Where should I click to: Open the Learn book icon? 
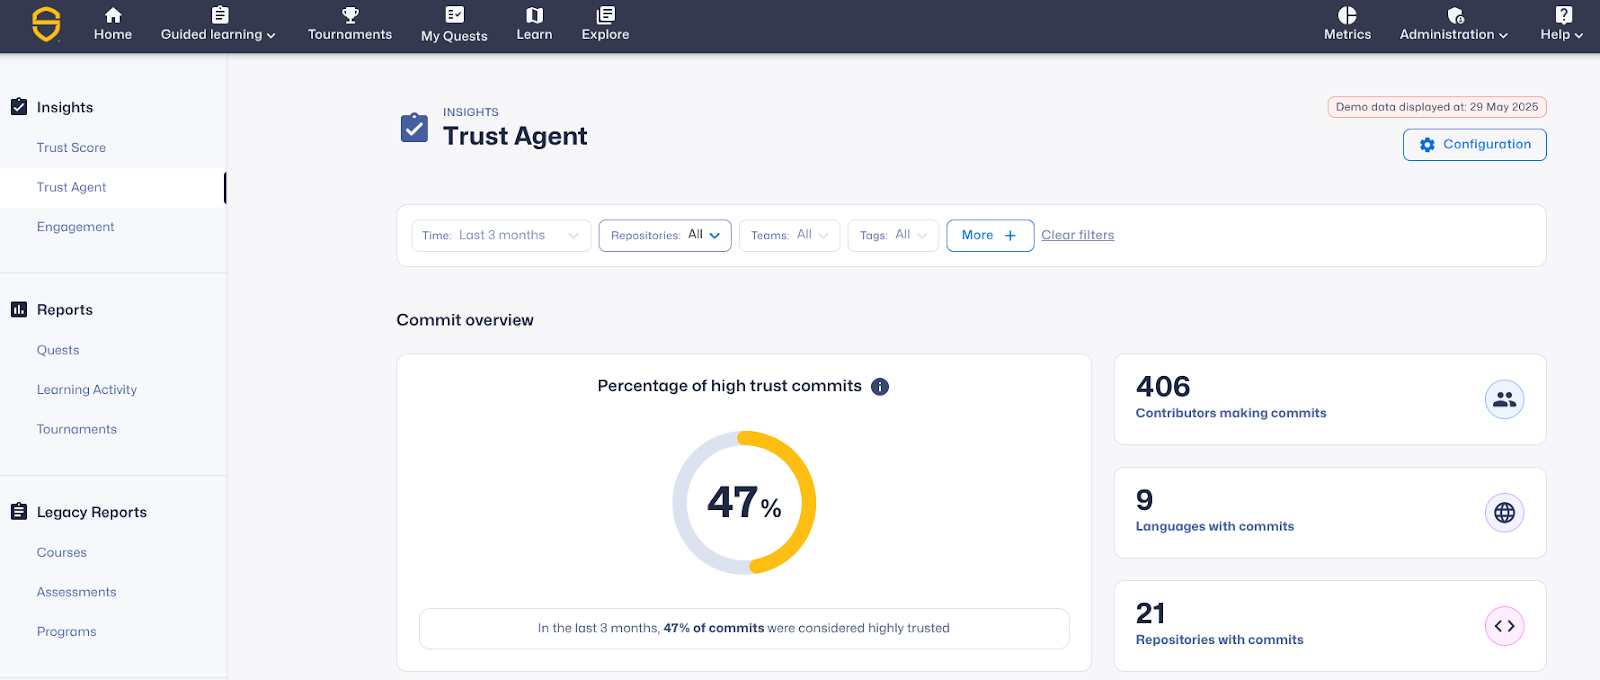(x=534, y=15)
